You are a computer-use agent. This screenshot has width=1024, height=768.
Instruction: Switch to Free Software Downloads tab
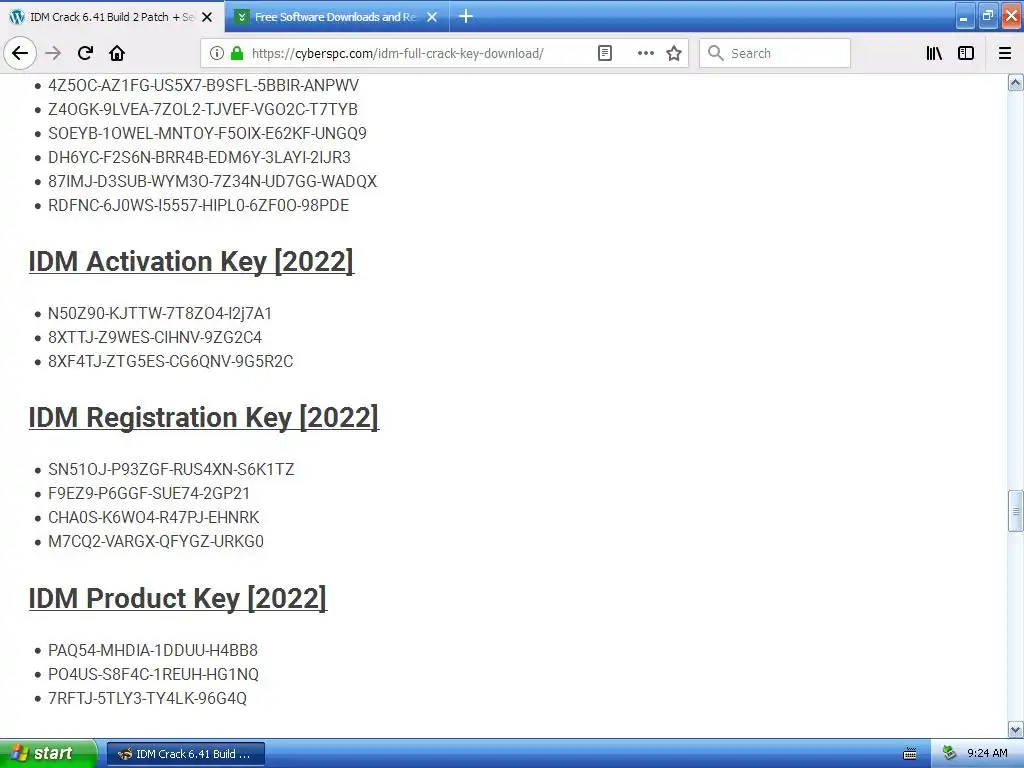click(335, 17)
